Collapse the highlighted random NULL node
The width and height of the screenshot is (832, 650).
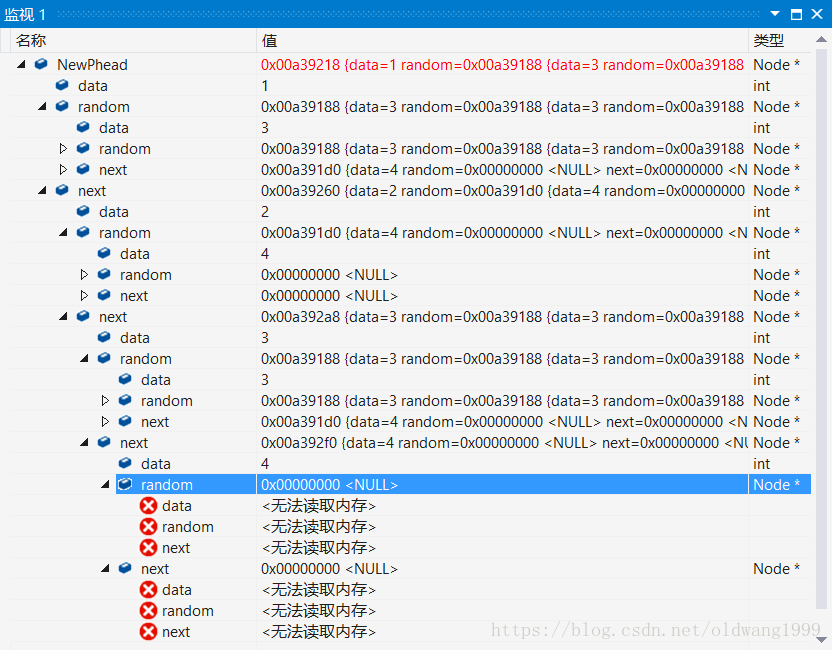(x=105, y=484)
